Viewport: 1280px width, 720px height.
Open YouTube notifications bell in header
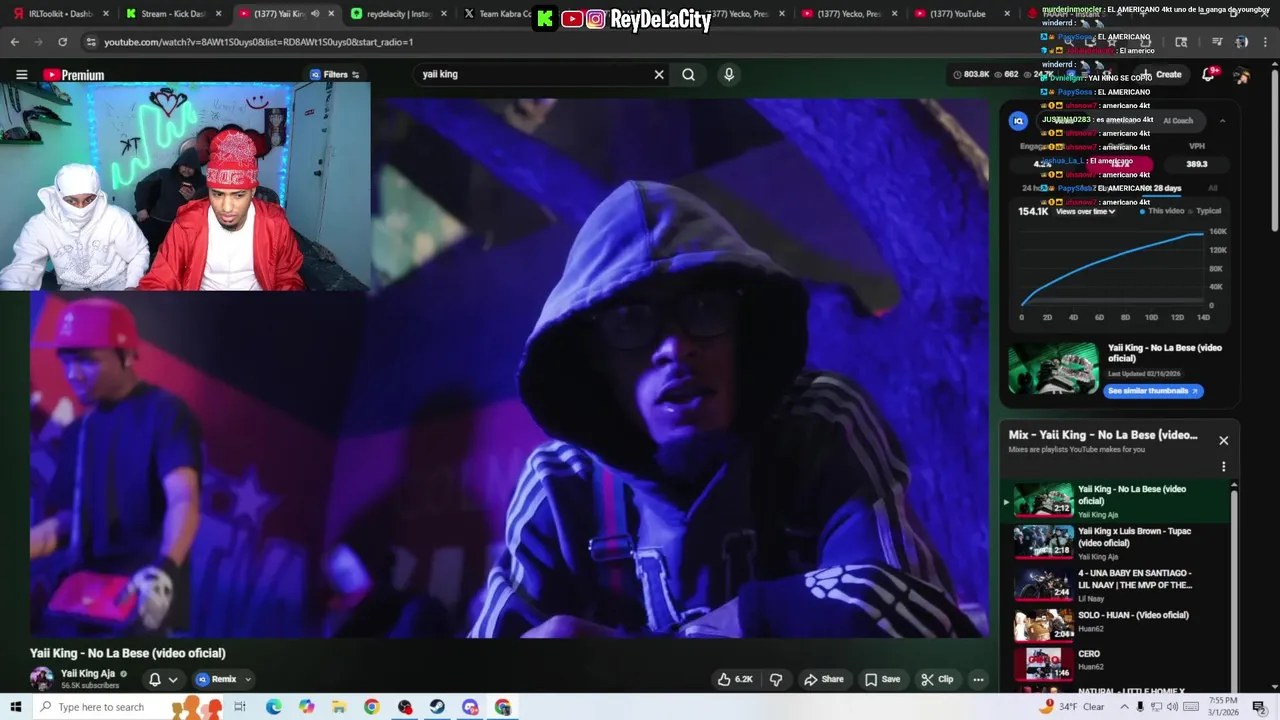(1209, 75)
